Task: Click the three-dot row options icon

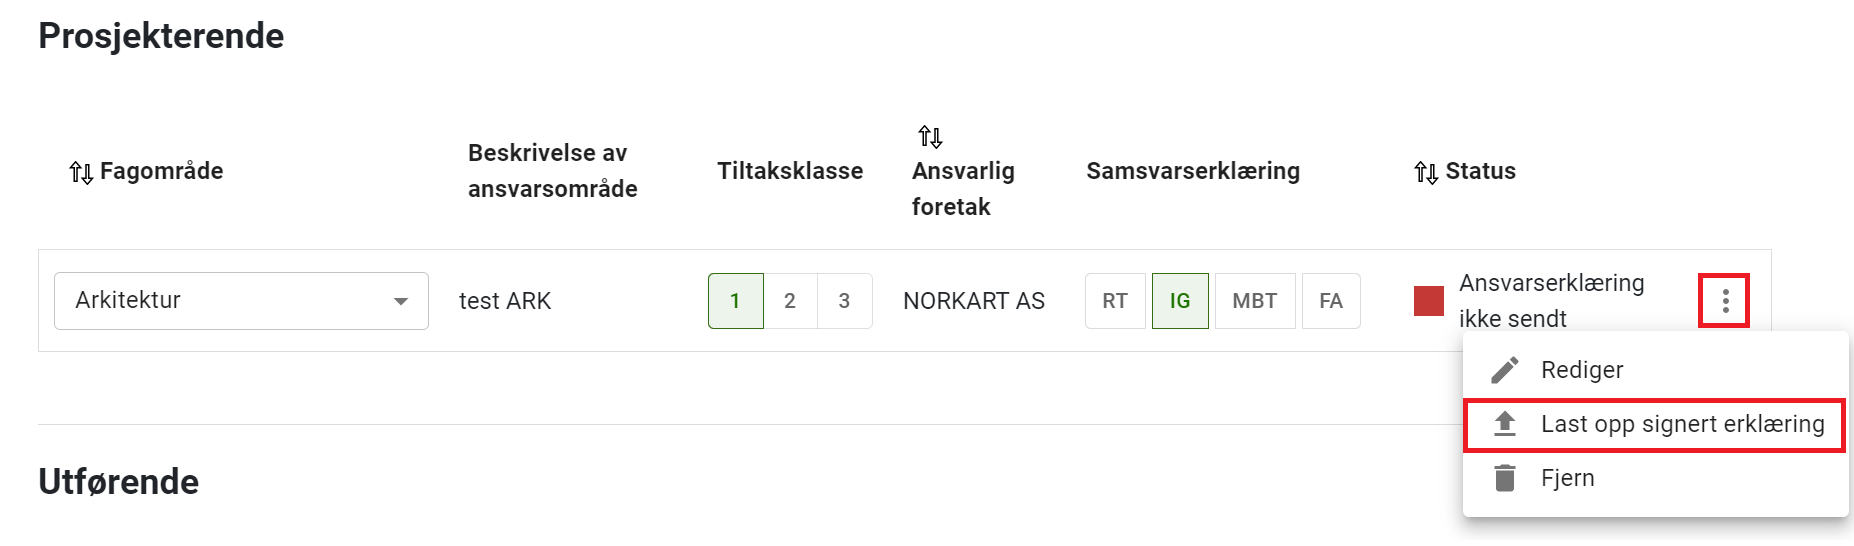Action: (1725, 301)
